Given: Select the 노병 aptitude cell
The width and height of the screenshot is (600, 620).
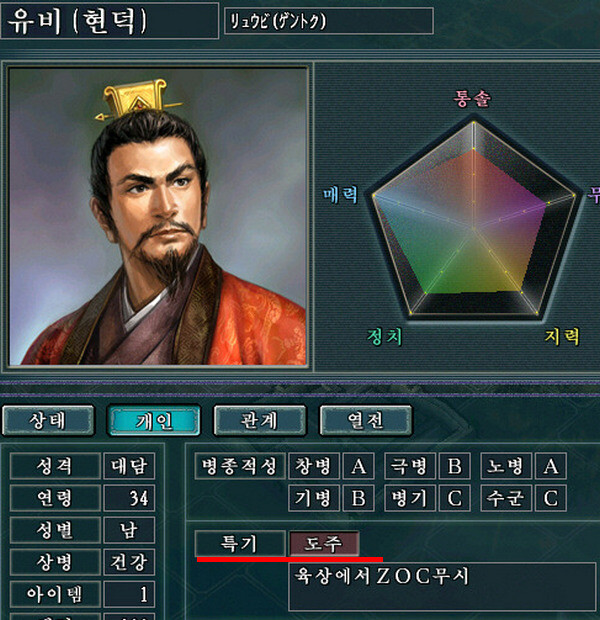Looking at the screenshot, I should tap(506, 466).
